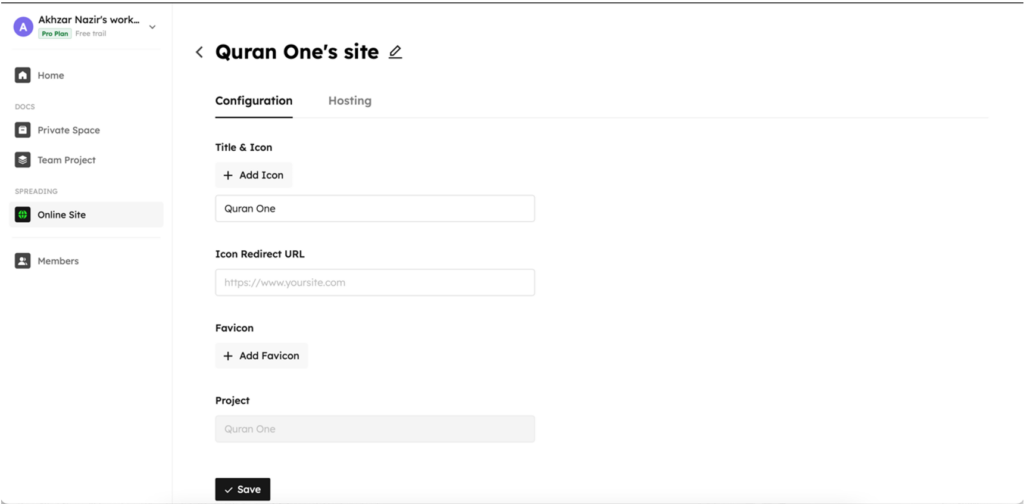
Task: Click the pencil edit icon beside site title
Action: coord(395,52)
